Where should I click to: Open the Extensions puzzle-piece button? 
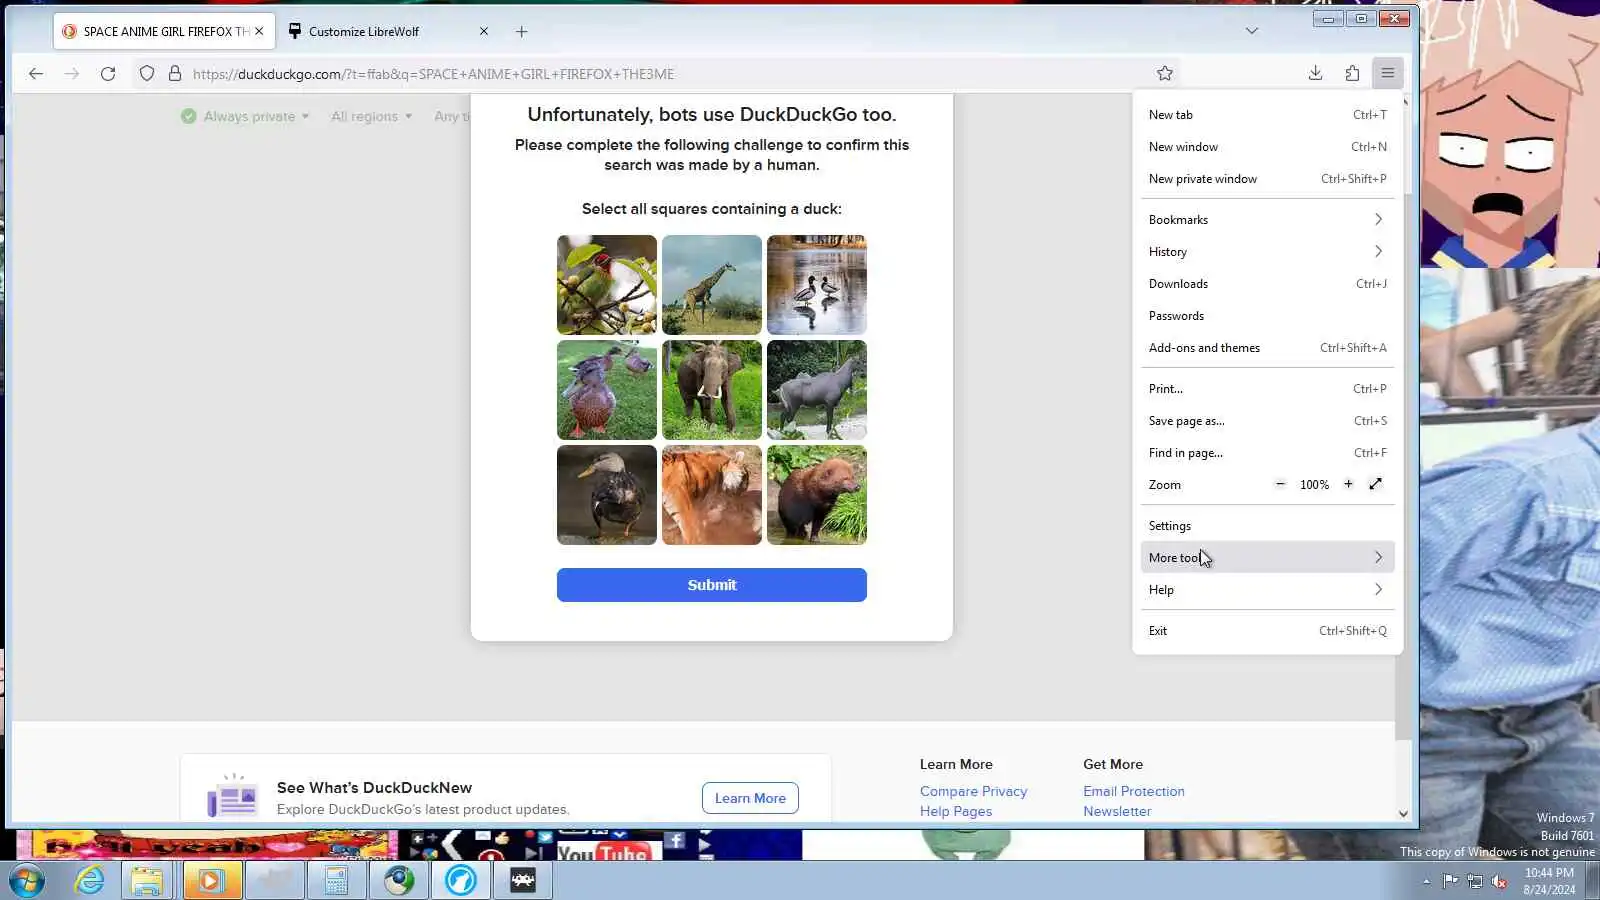click(x=1352, y=73)
